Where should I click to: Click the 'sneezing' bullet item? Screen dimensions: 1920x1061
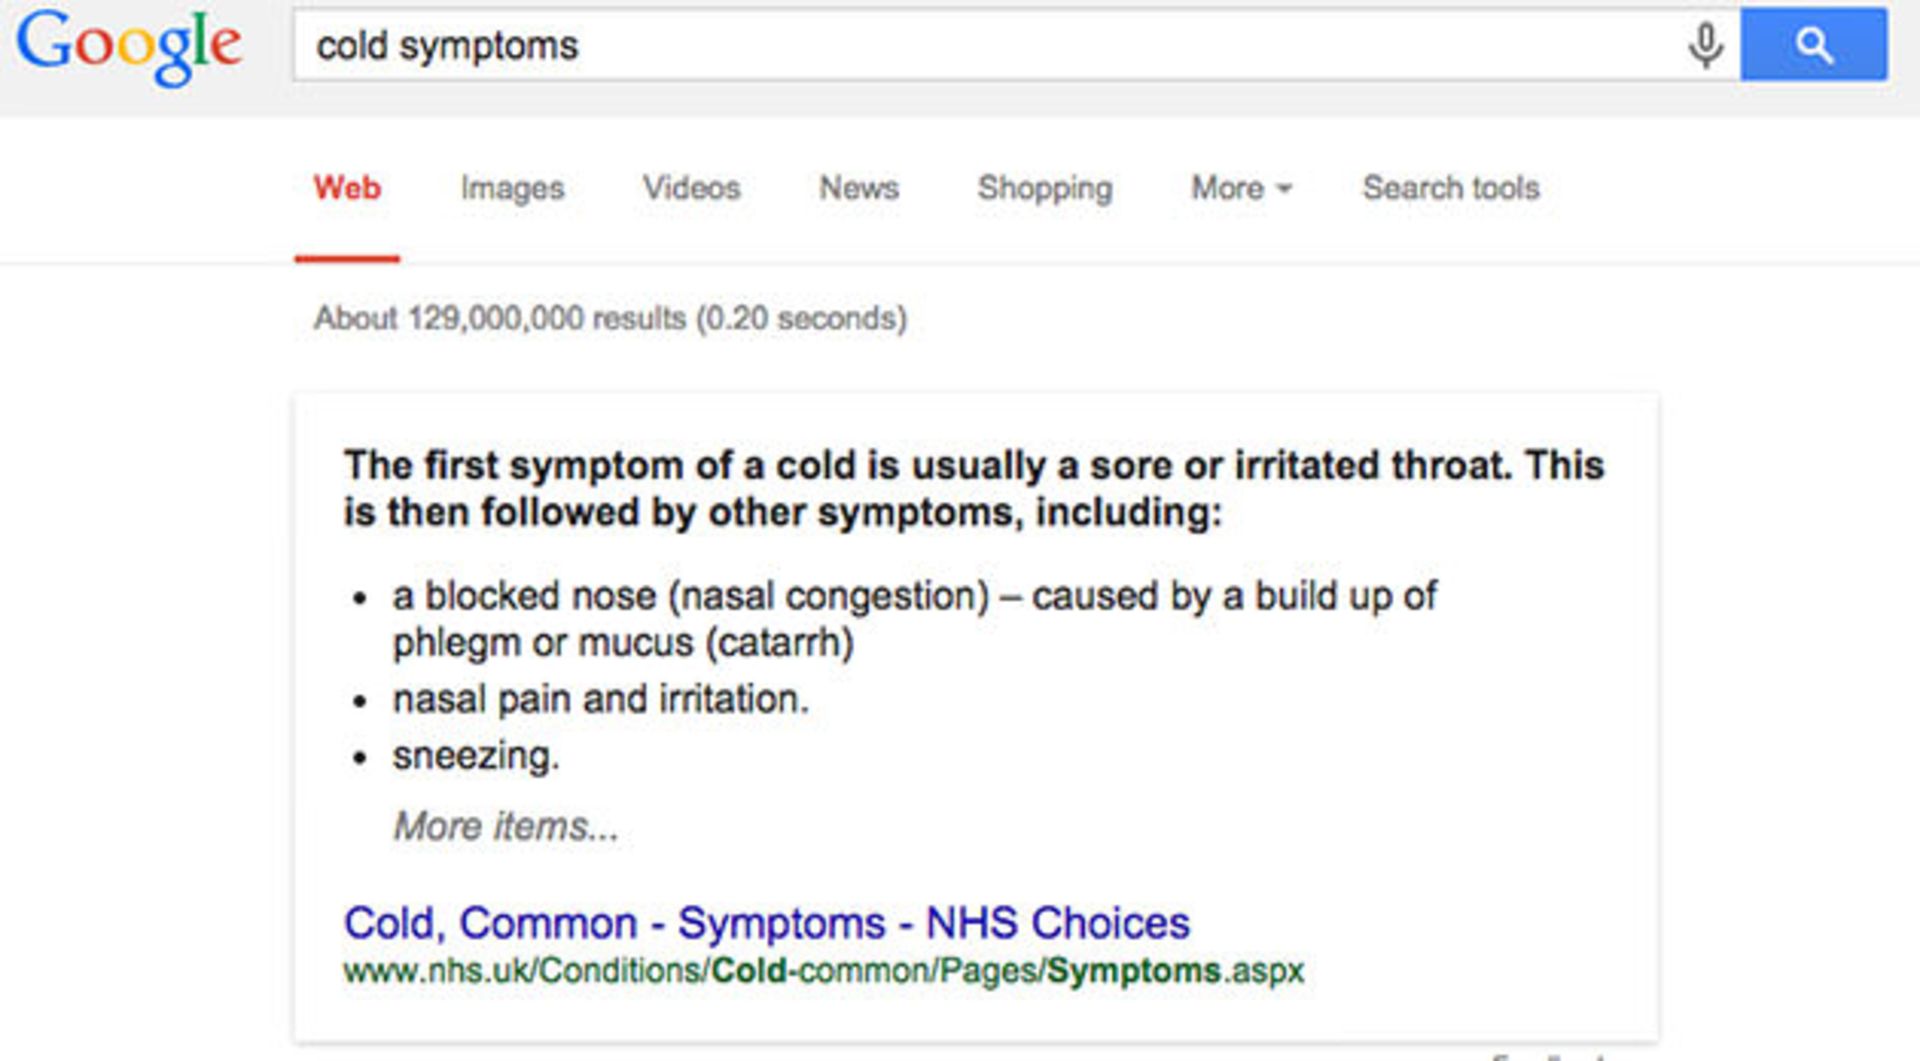(475, 756)
